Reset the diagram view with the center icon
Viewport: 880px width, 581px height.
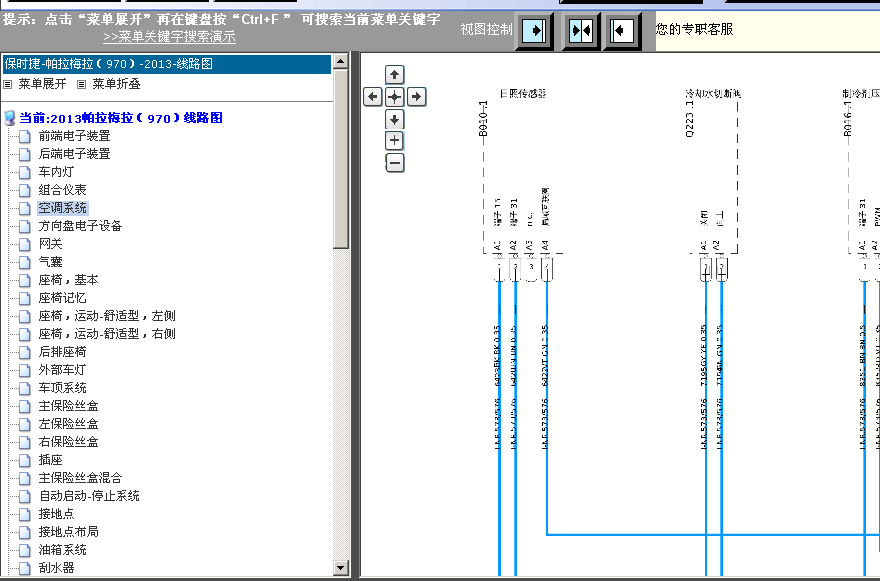[x=395, y=97]
